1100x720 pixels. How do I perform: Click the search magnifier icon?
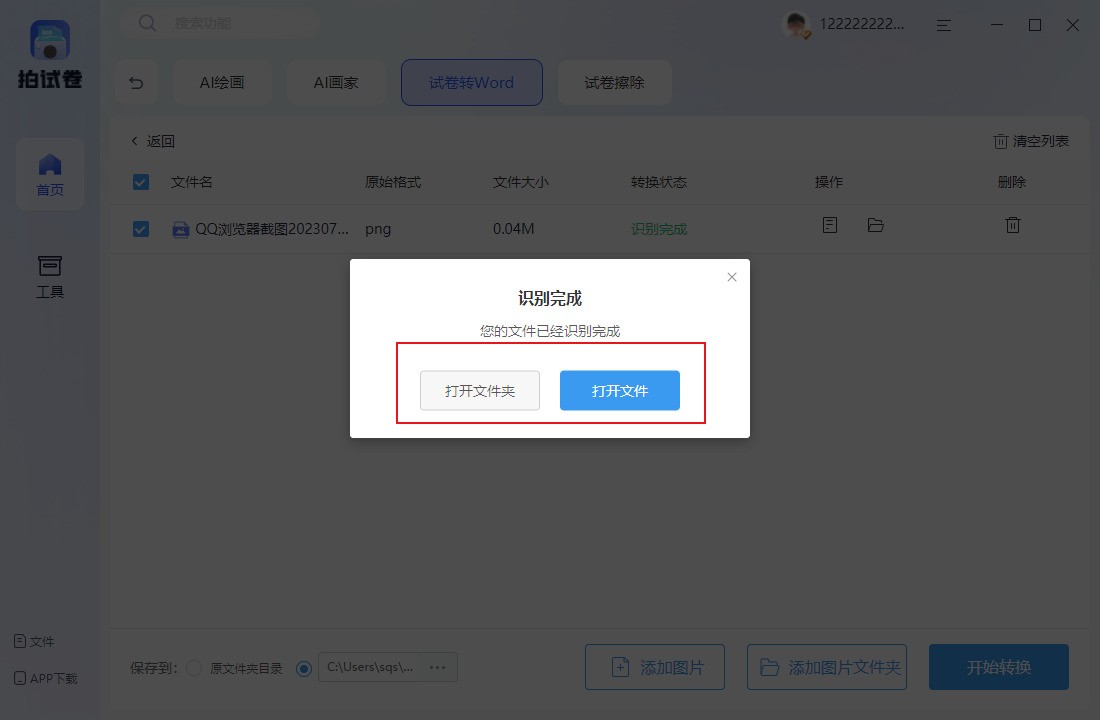[x=146, y=22]
